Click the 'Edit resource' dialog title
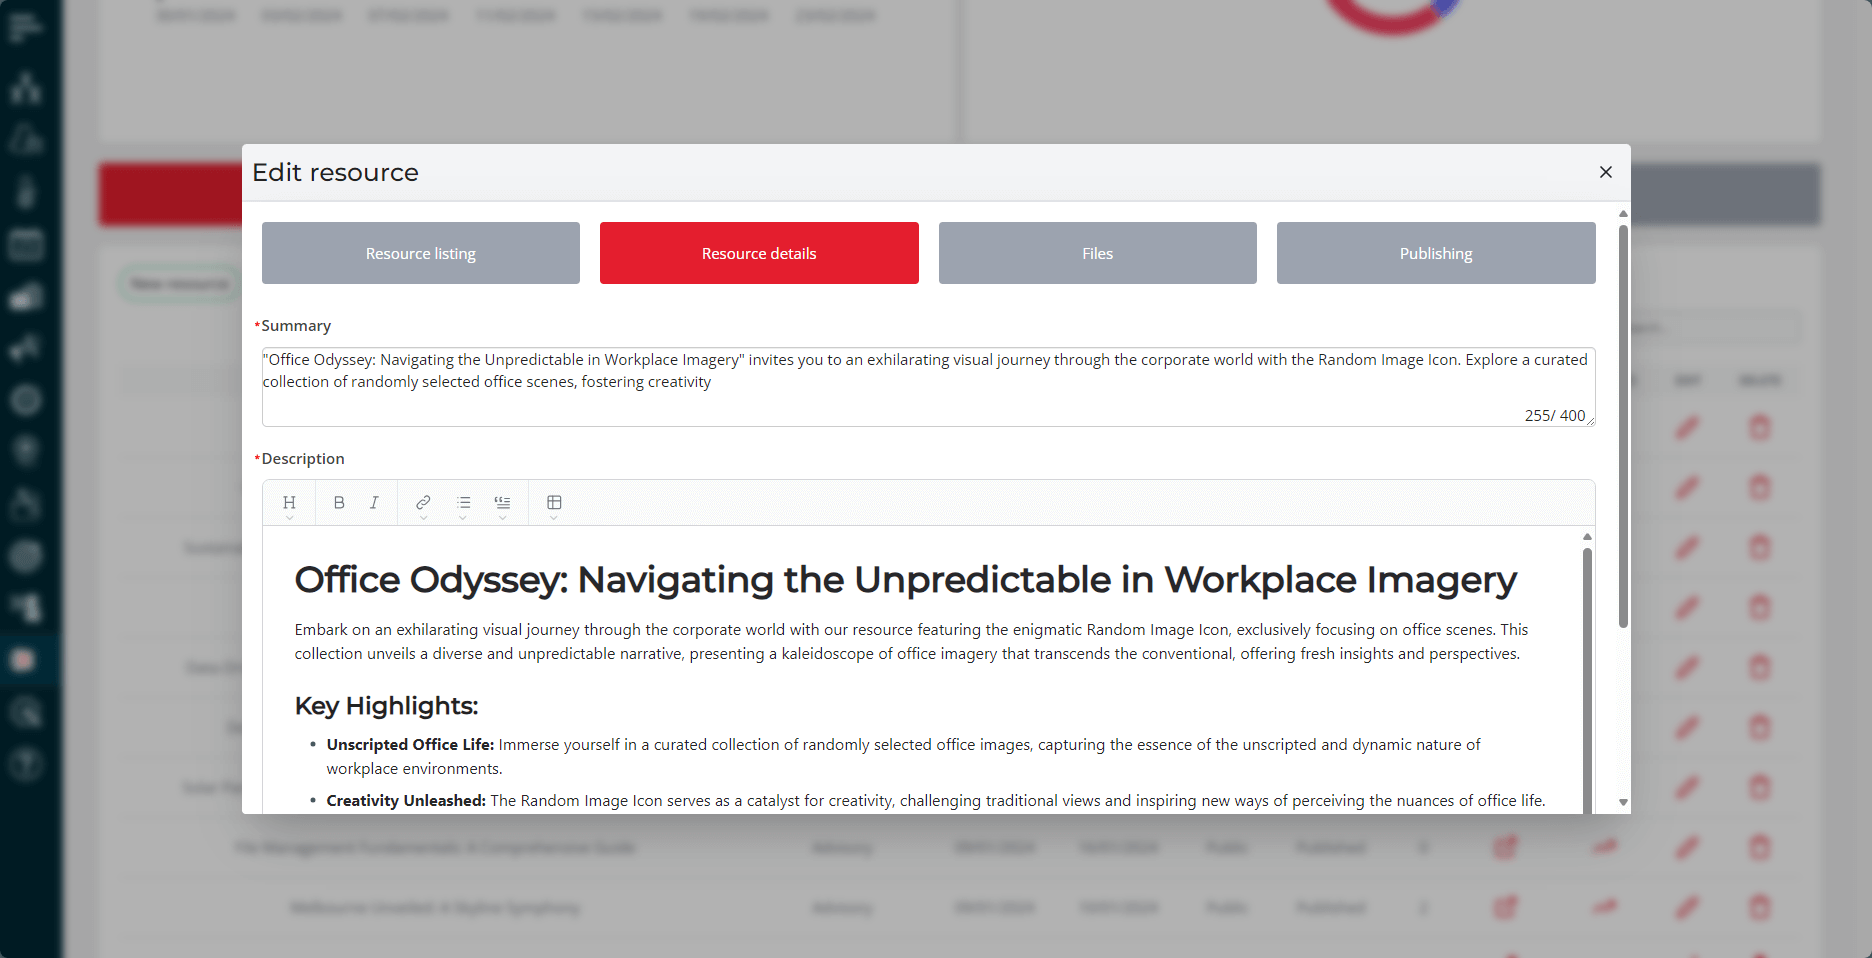The image size is (1872, 958). click(335, 173)
